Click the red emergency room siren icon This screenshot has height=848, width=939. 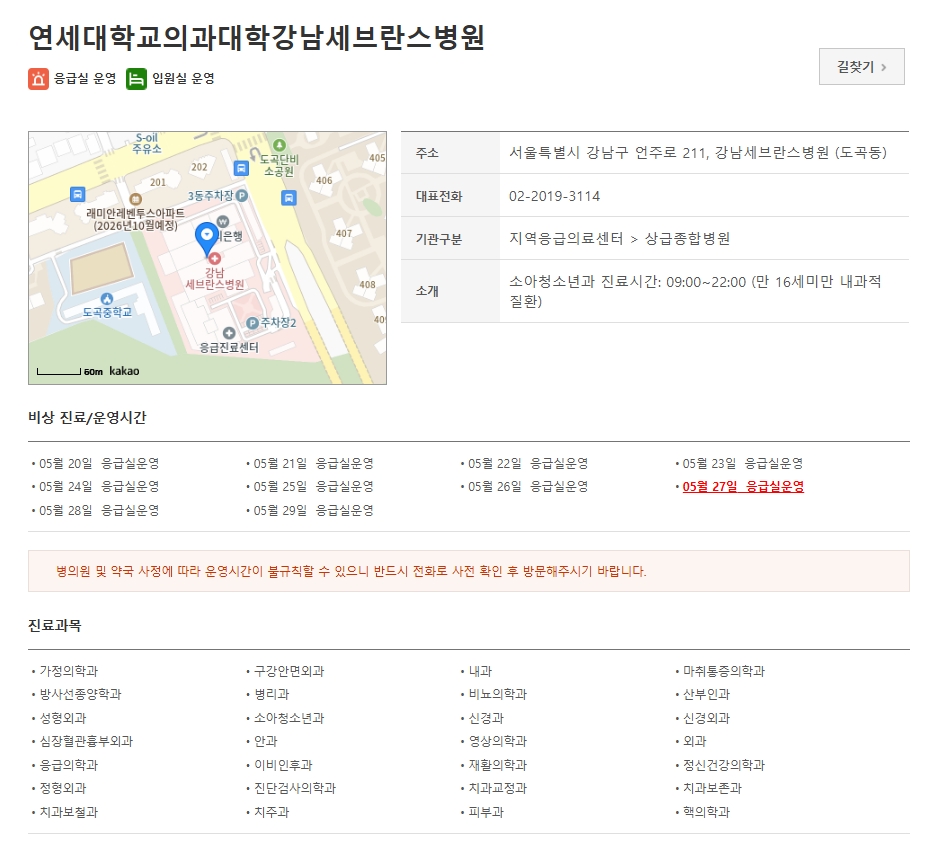(38, 78)
